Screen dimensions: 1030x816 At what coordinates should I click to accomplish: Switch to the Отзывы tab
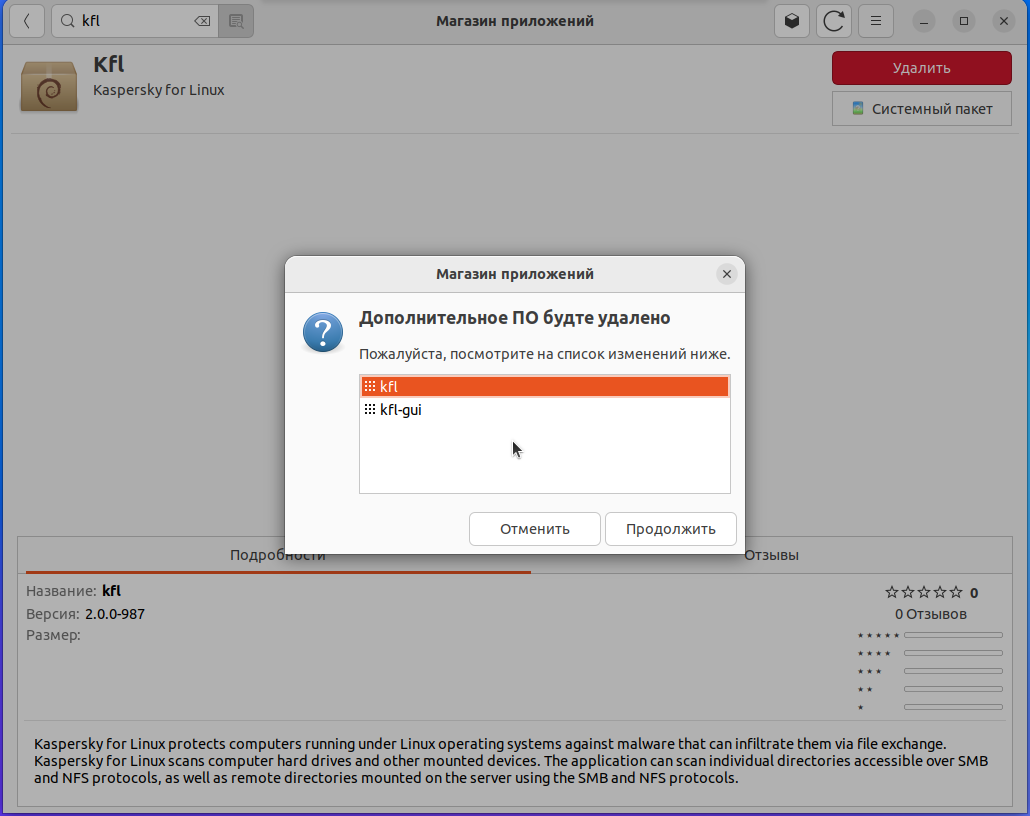[x=771, y=555]
